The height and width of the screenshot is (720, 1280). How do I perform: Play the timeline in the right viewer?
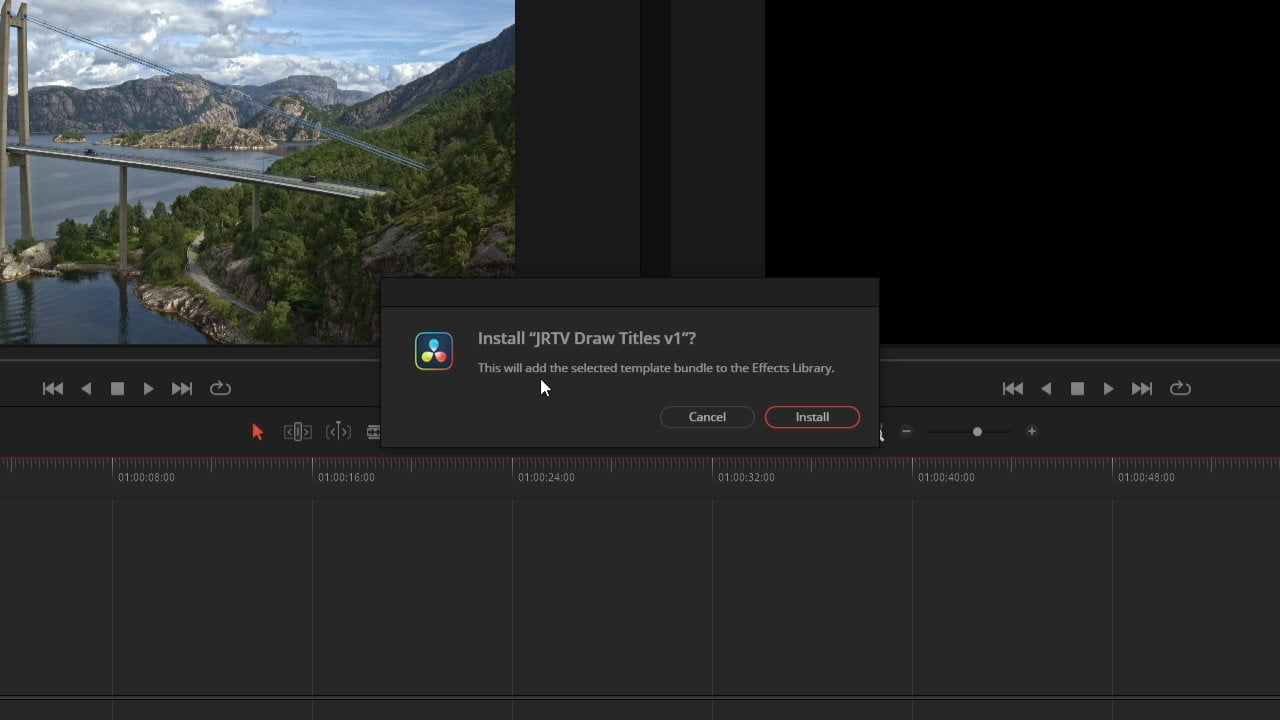point(1108,388)
